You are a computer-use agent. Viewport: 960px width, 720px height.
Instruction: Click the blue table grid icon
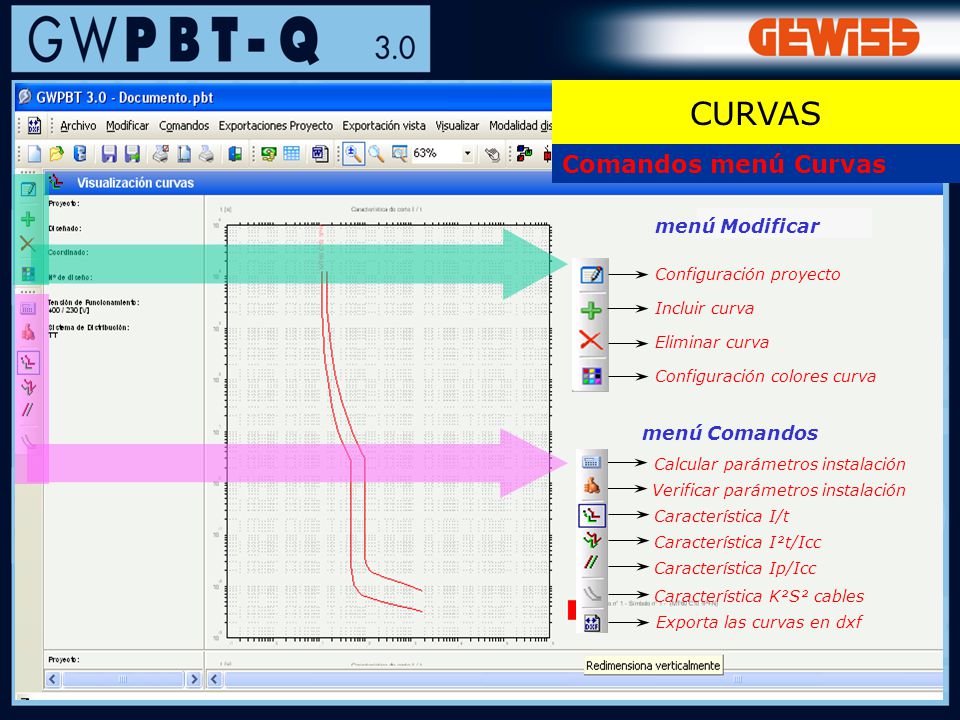pyautogui.click(x=291, y=153)
